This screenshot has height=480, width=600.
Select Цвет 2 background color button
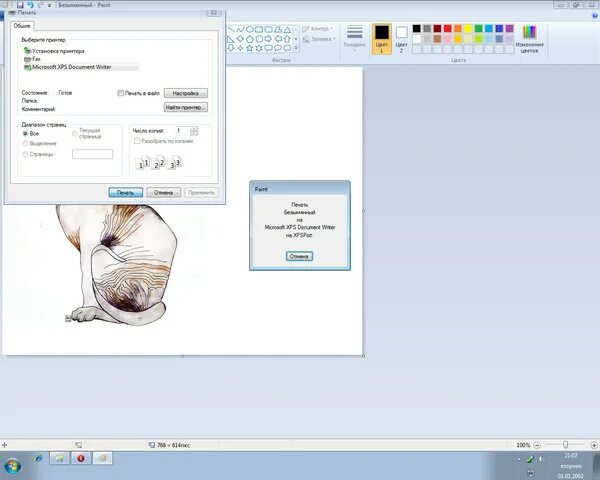click(x=401, y=38)
